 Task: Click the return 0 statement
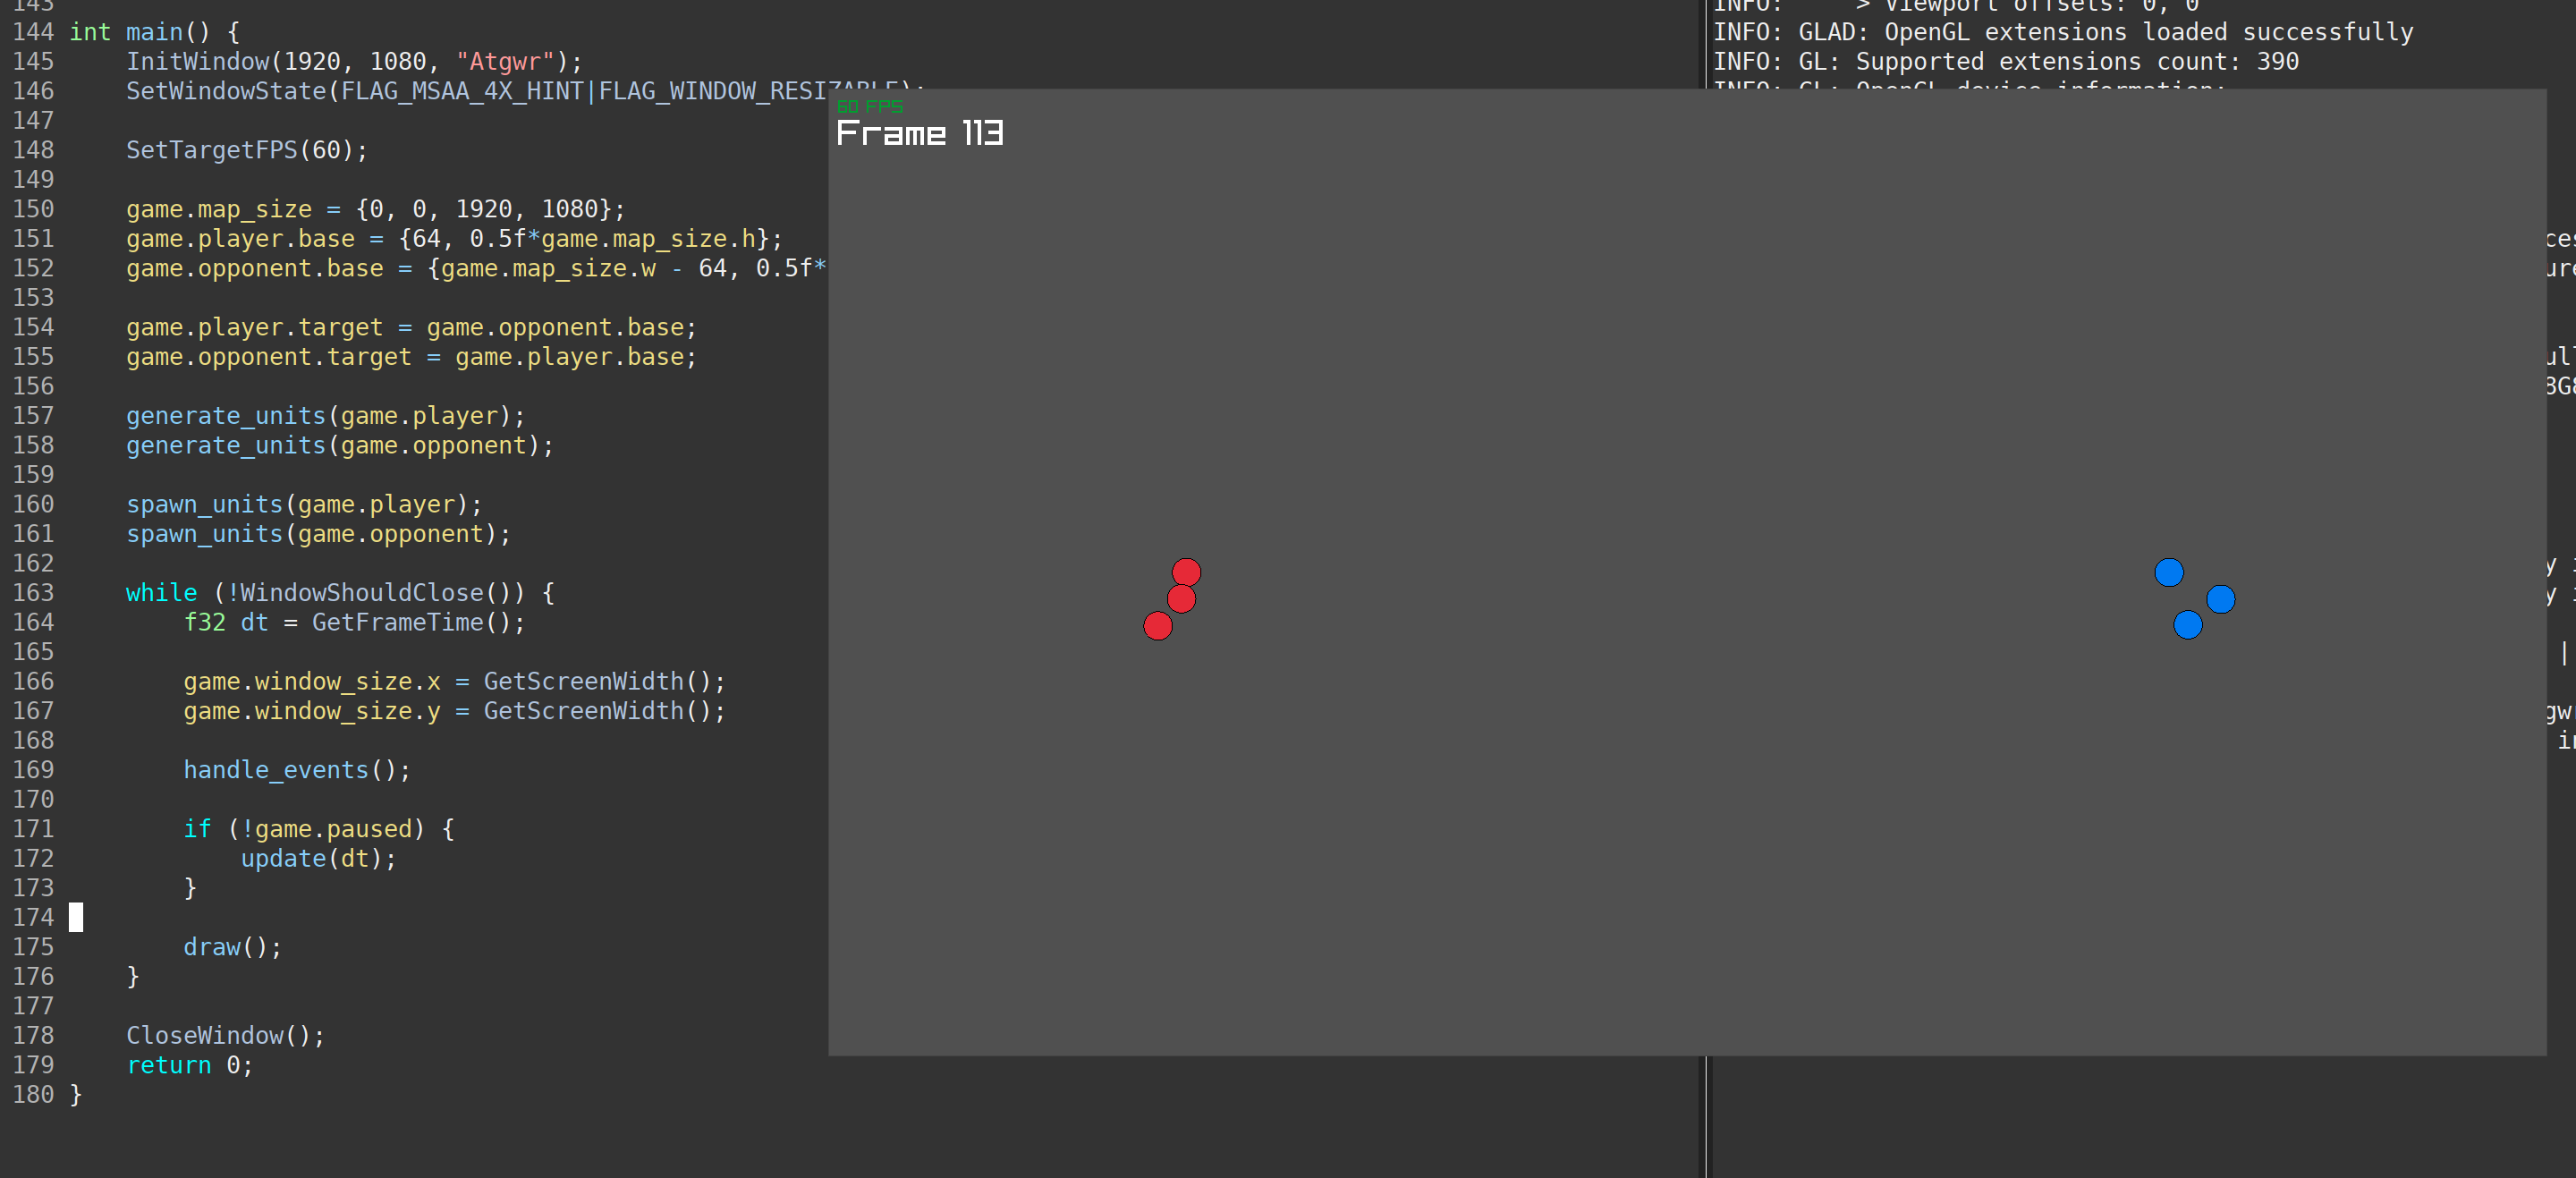tap(189, 1065)
